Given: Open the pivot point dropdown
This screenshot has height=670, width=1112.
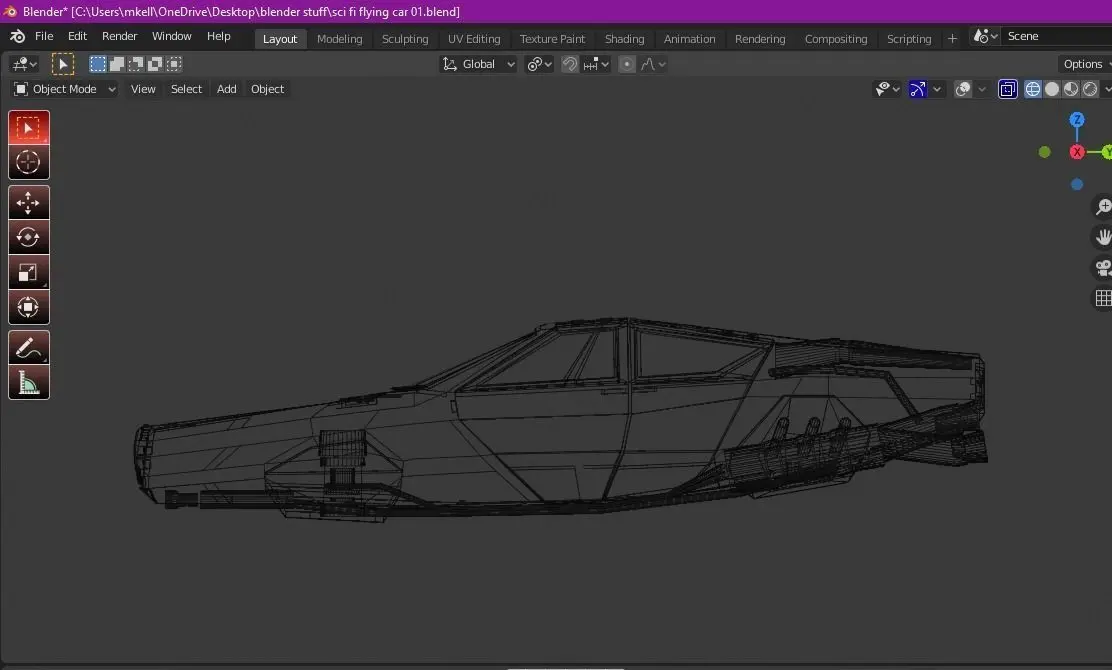Looking at the screenshot, I should pyautogui.click(x=539, y=65).
